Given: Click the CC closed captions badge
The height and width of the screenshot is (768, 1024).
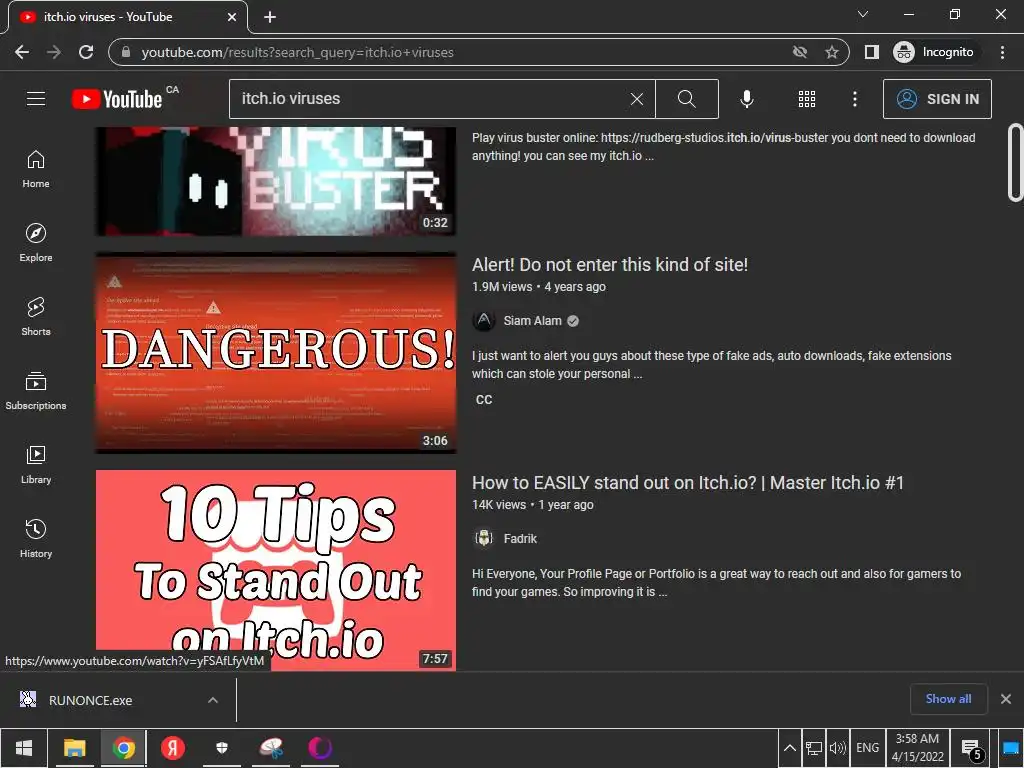Looking at the screenshot, I should tap(484, 400).
